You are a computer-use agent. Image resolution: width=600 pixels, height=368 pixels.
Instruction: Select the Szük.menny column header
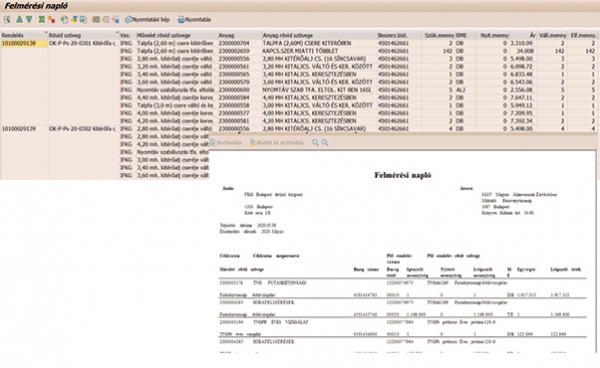(438, 35)
